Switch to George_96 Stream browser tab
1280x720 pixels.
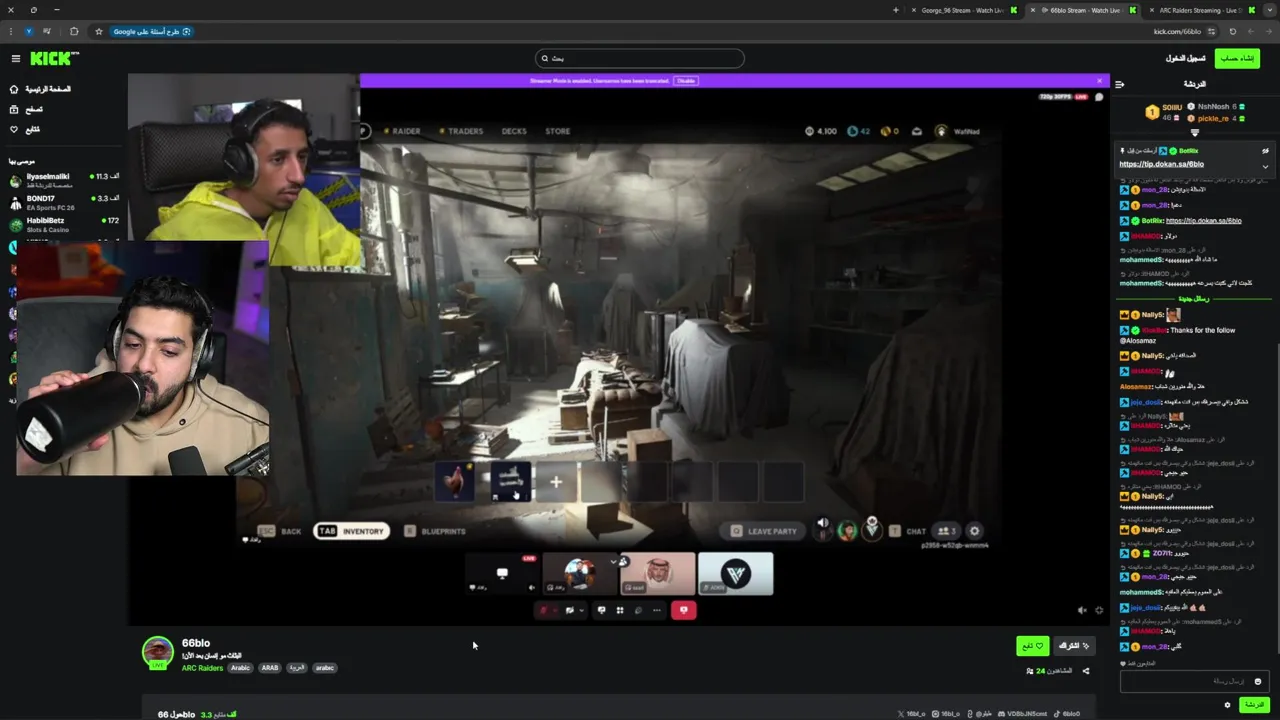point(962,10)
